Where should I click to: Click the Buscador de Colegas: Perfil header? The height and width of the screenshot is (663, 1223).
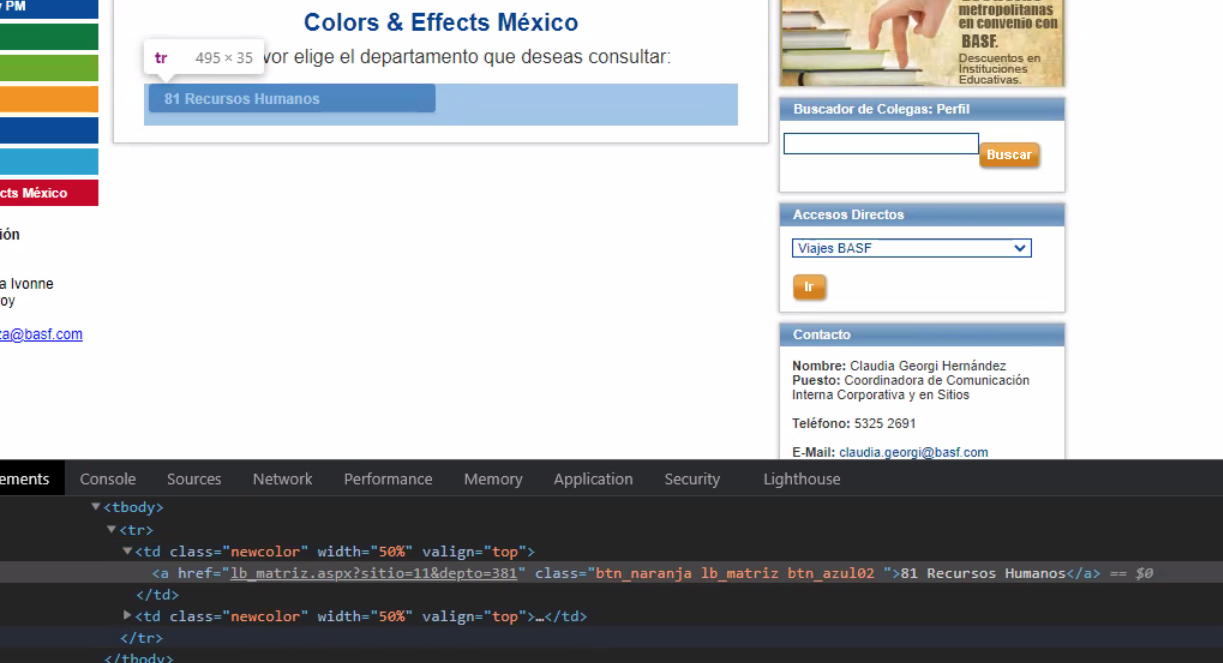[x=922, y=109]
